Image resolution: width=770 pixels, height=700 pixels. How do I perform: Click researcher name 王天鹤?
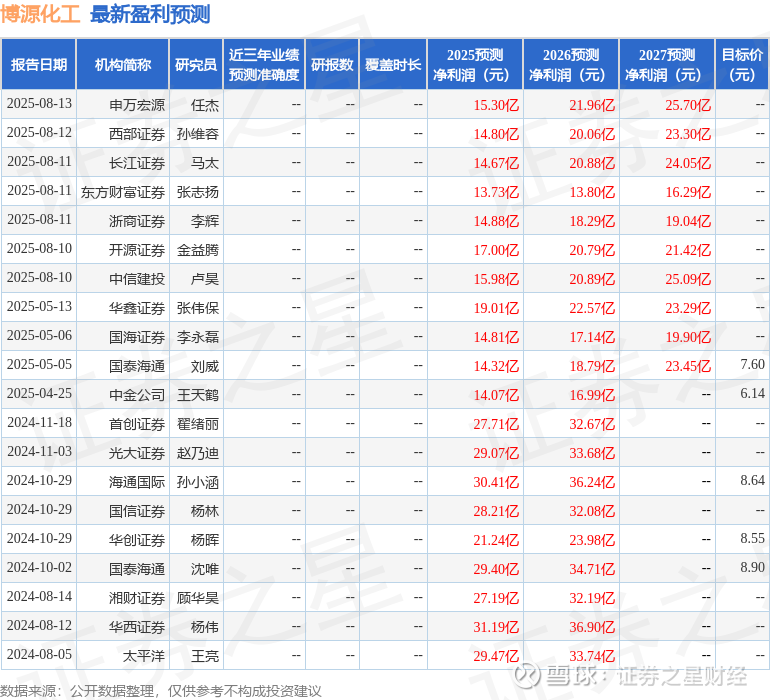tap(198, 395)
